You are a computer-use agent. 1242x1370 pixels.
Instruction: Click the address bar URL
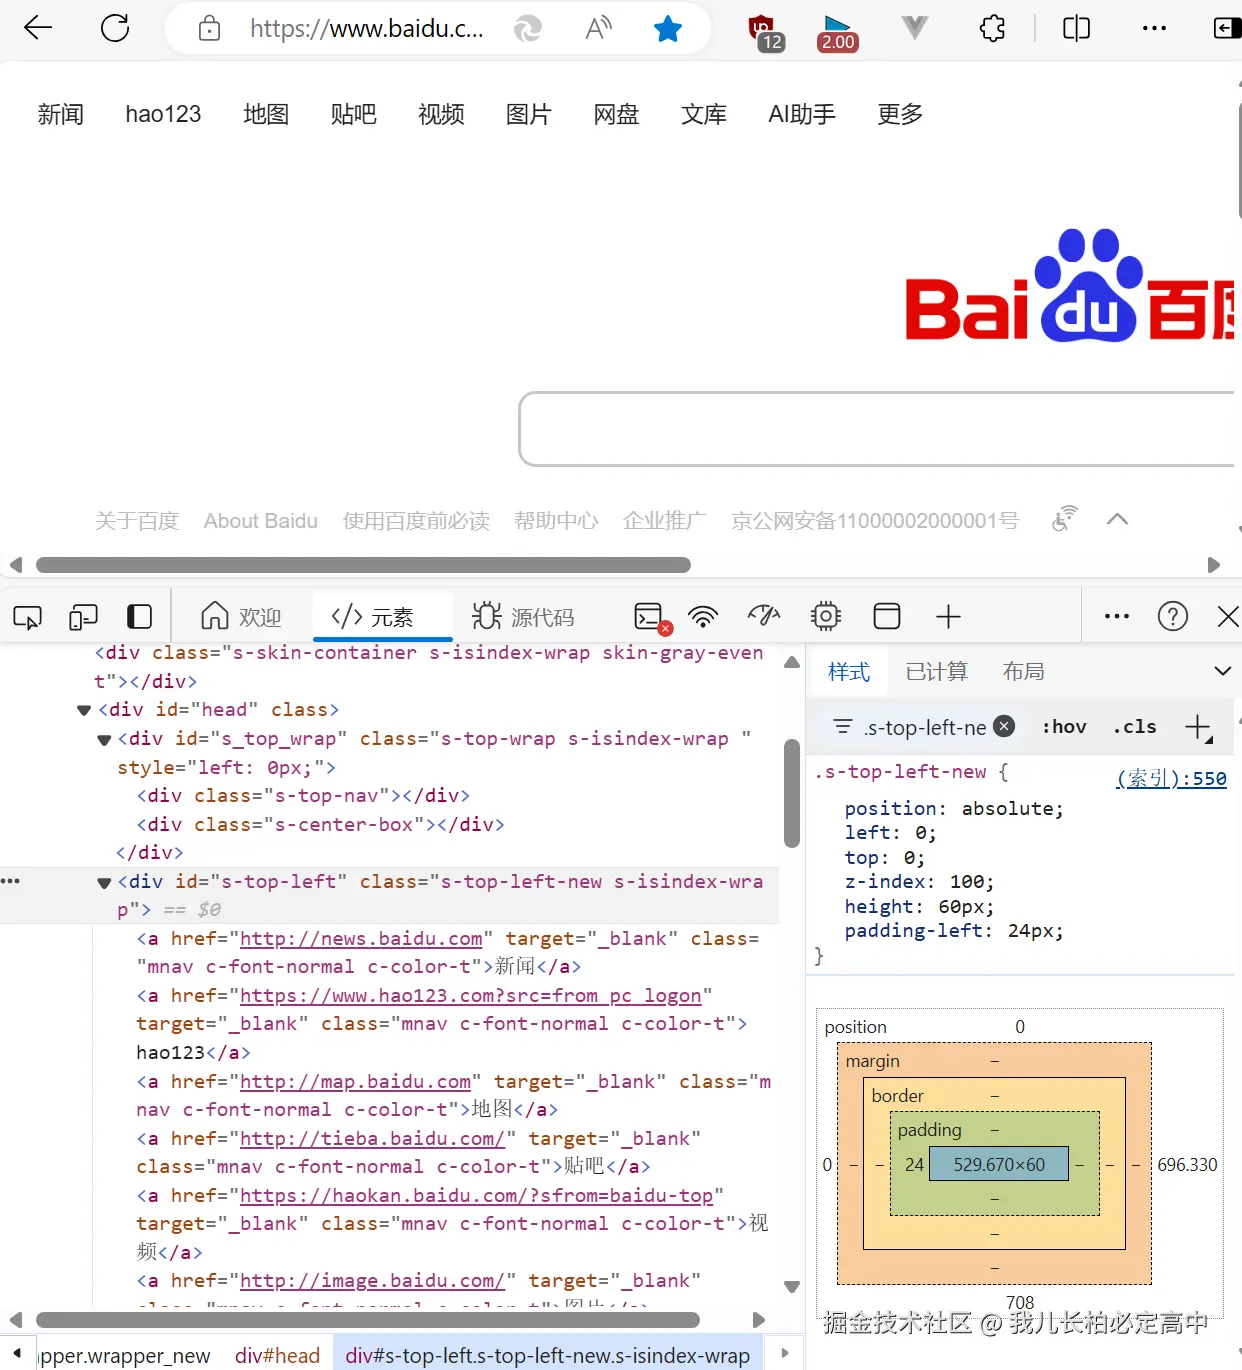click(x=366, y=28)
